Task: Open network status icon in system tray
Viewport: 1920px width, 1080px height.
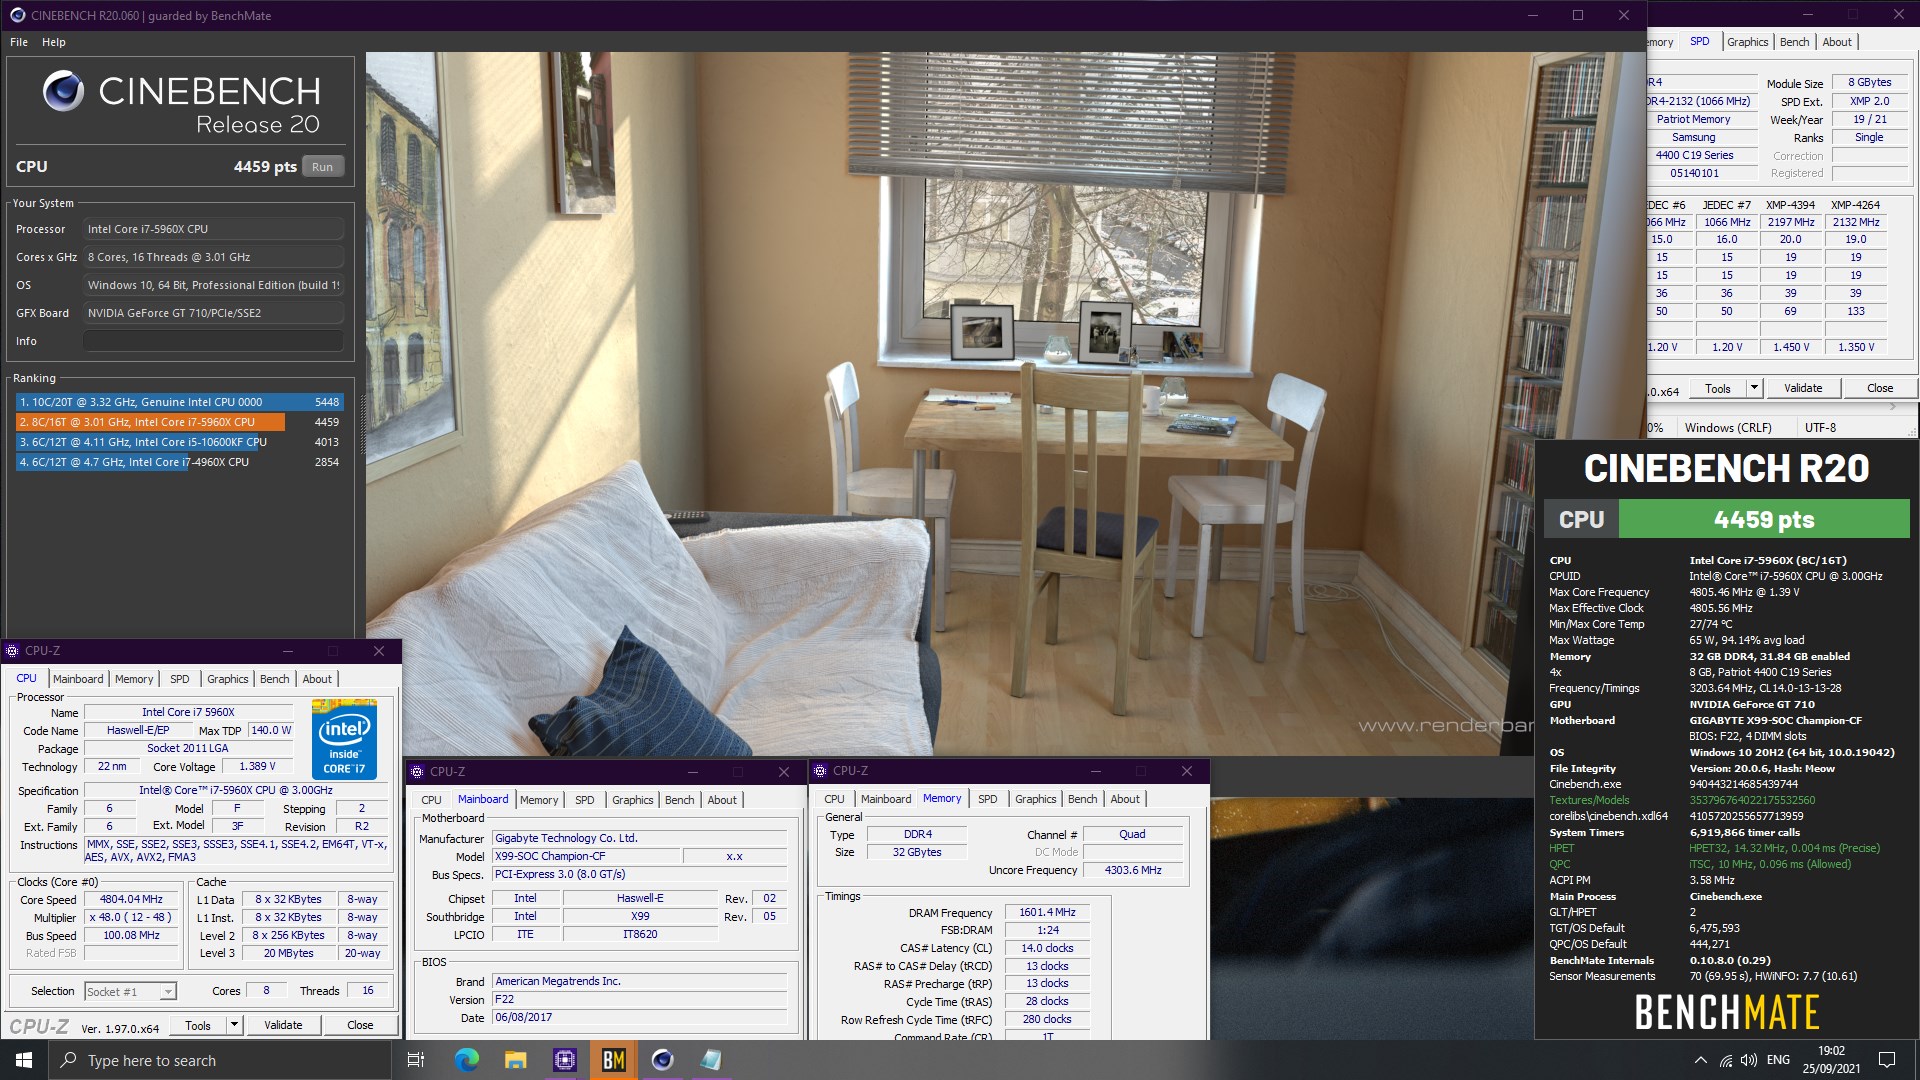Action: coord(1726,1060)
